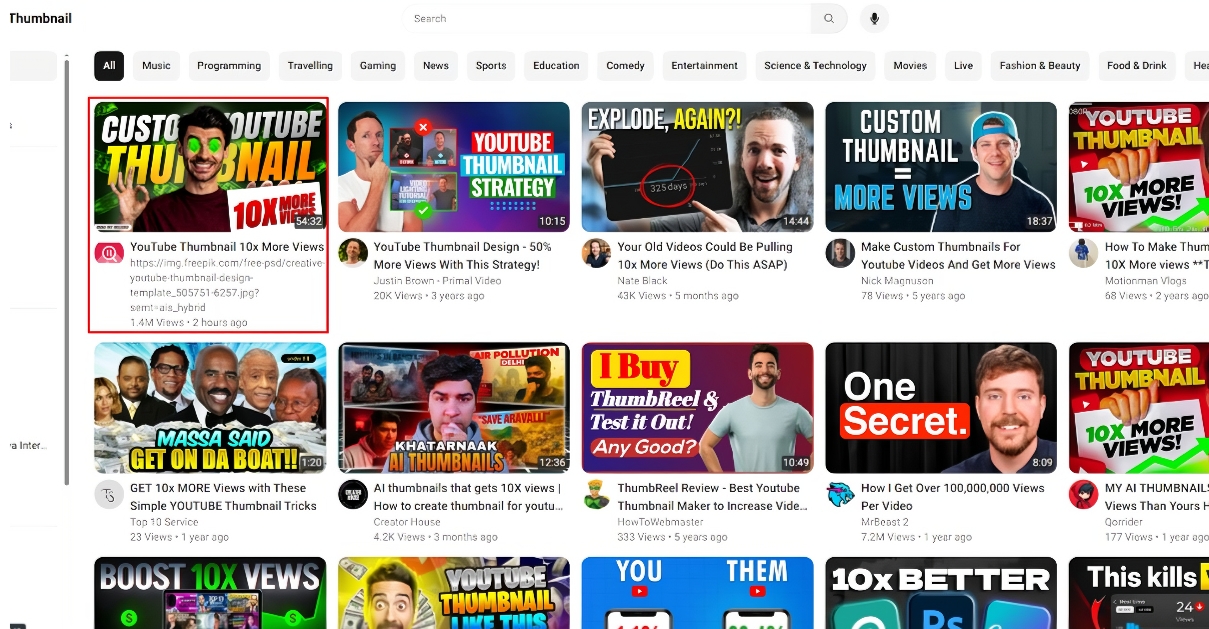The height and width of the screenshot is (629, 1209).
Task: Click the sidebar vertical scrollbar
Action: [67, 270]
